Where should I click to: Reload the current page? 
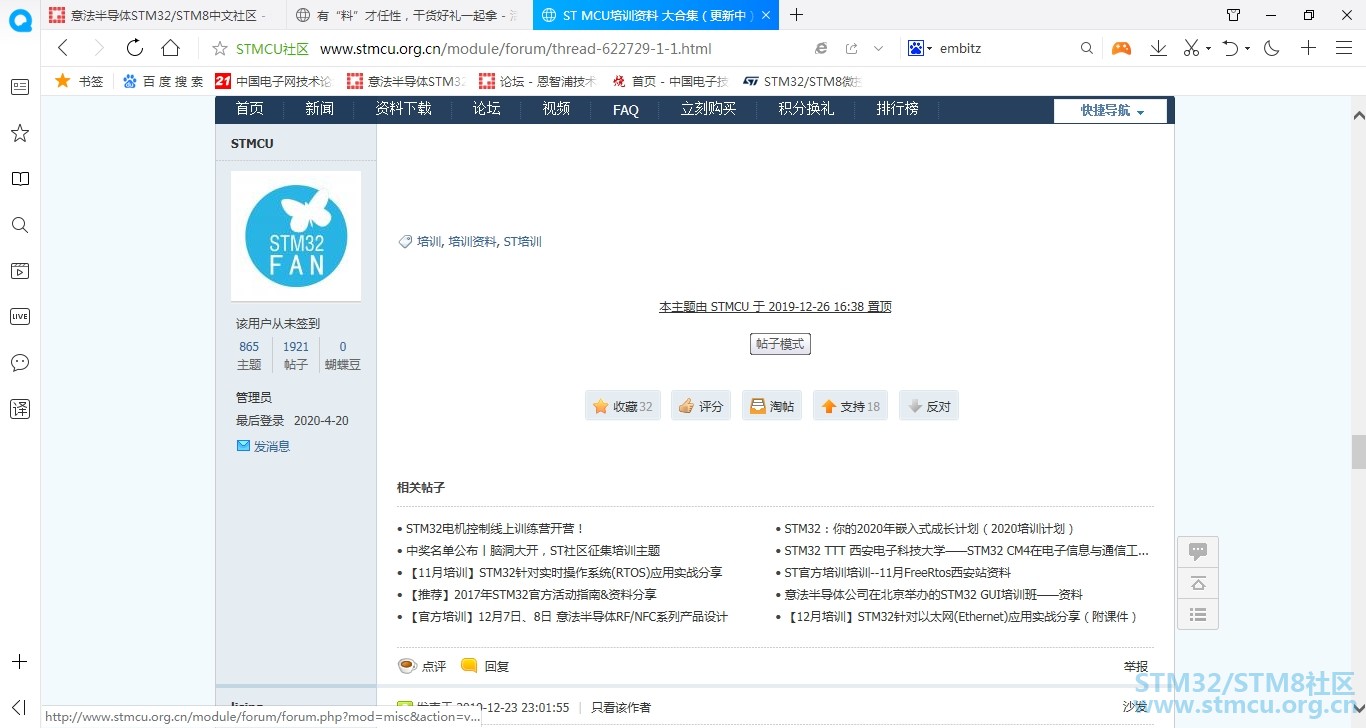tap(134, 48)
